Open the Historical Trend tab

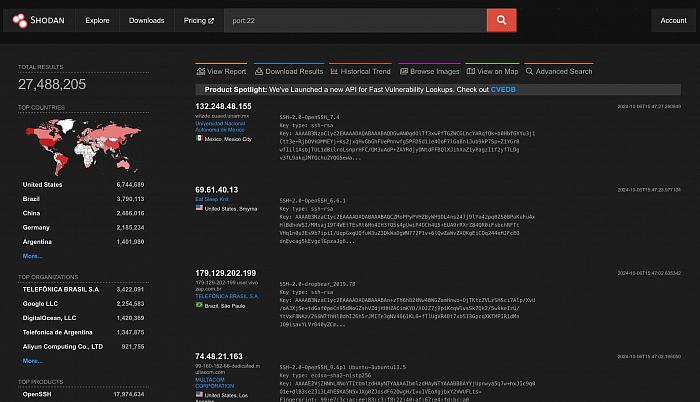(360, 71)
